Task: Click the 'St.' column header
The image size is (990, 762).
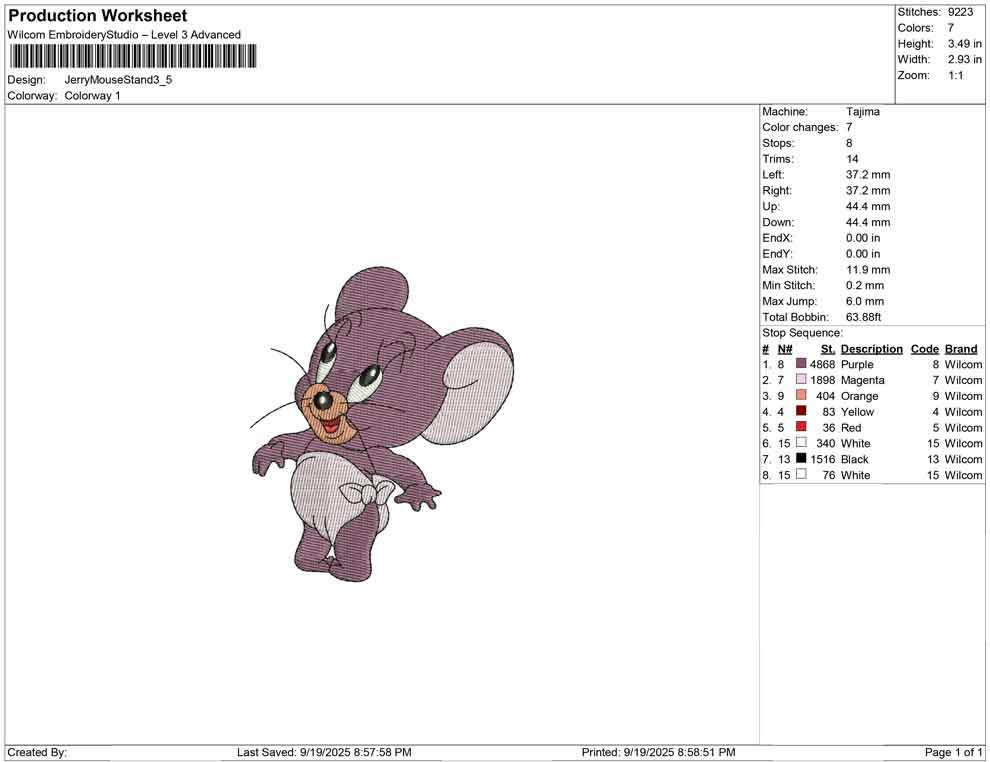Action: pos(828,348)
